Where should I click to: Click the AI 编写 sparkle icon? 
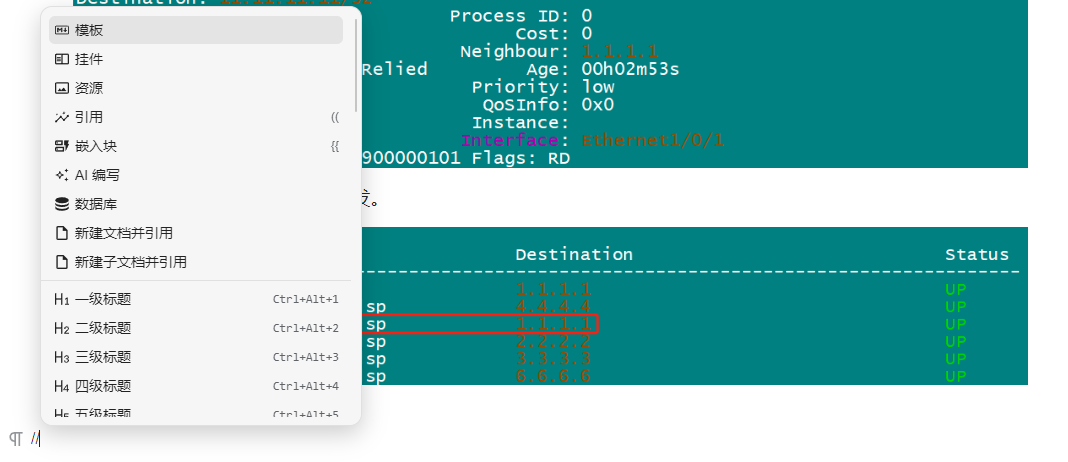coord(61,175)
